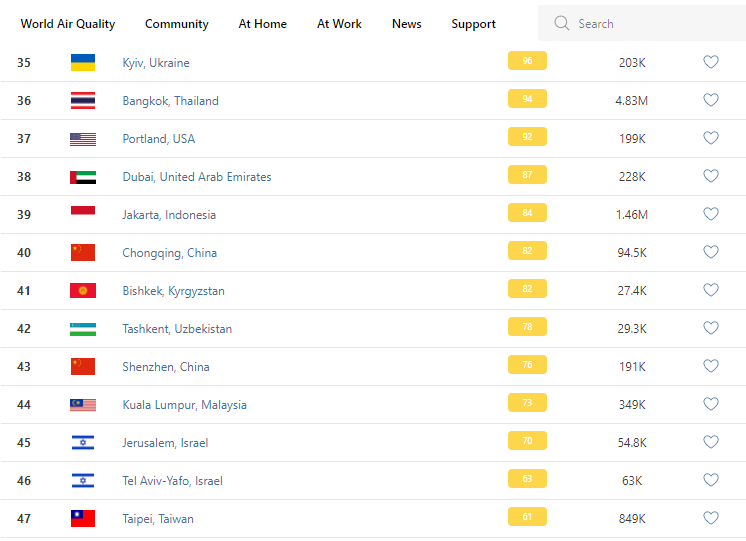The width and height of the screenshot is (746, 541).
Task: Click into the Search input field
Action: (650, 23)
